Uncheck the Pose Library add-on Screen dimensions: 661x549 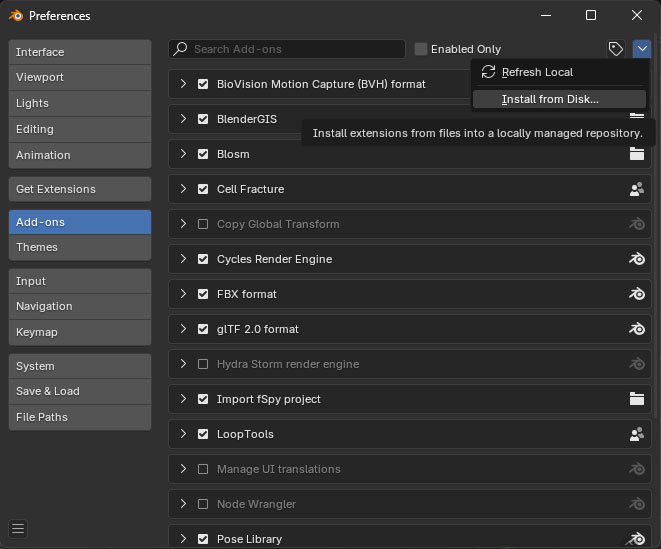pyautogui.click(x=203, y=539)
